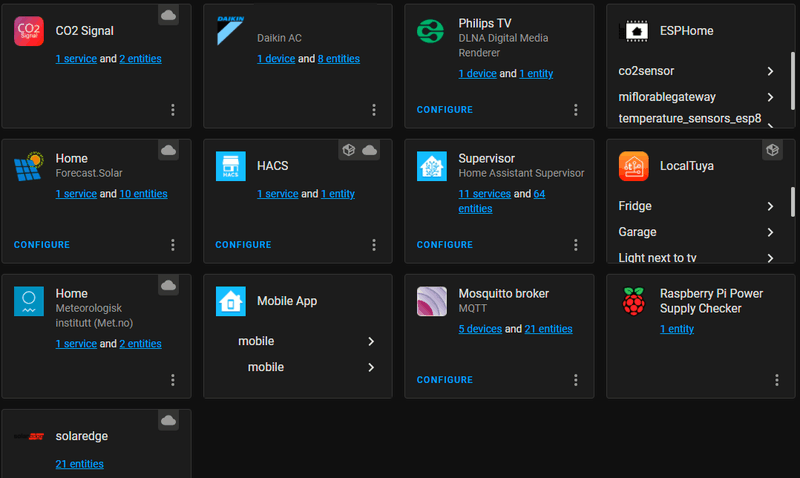Viewport: 800px width, 478px height.
Task: Click the LocalTuya orange logo icon
Action: coord(633,166)
